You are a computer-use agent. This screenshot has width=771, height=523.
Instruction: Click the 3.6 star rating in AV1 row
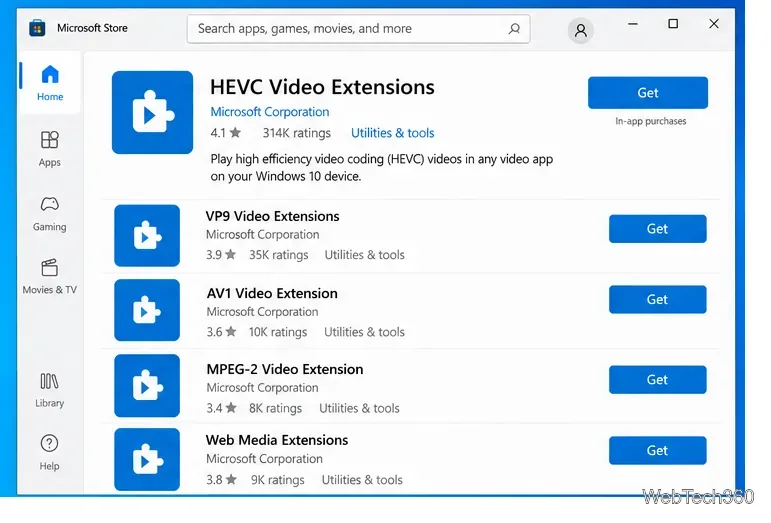coord(221,332)
